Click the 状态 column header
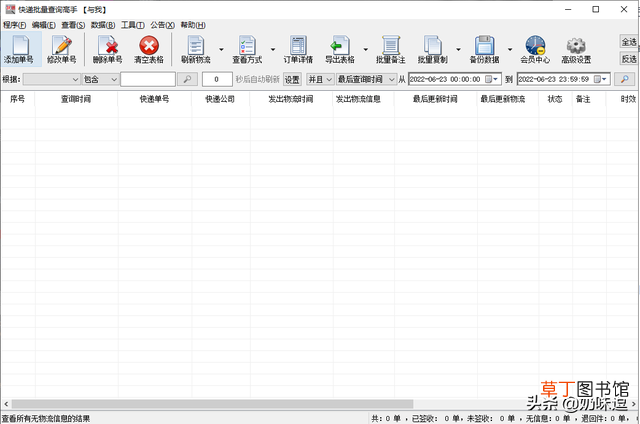The image size is (640, 424). 555,99
